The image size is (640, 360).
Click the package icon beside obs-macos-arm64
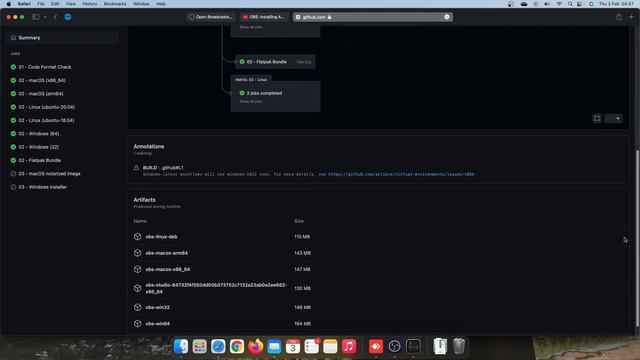(x=138, y=253)
